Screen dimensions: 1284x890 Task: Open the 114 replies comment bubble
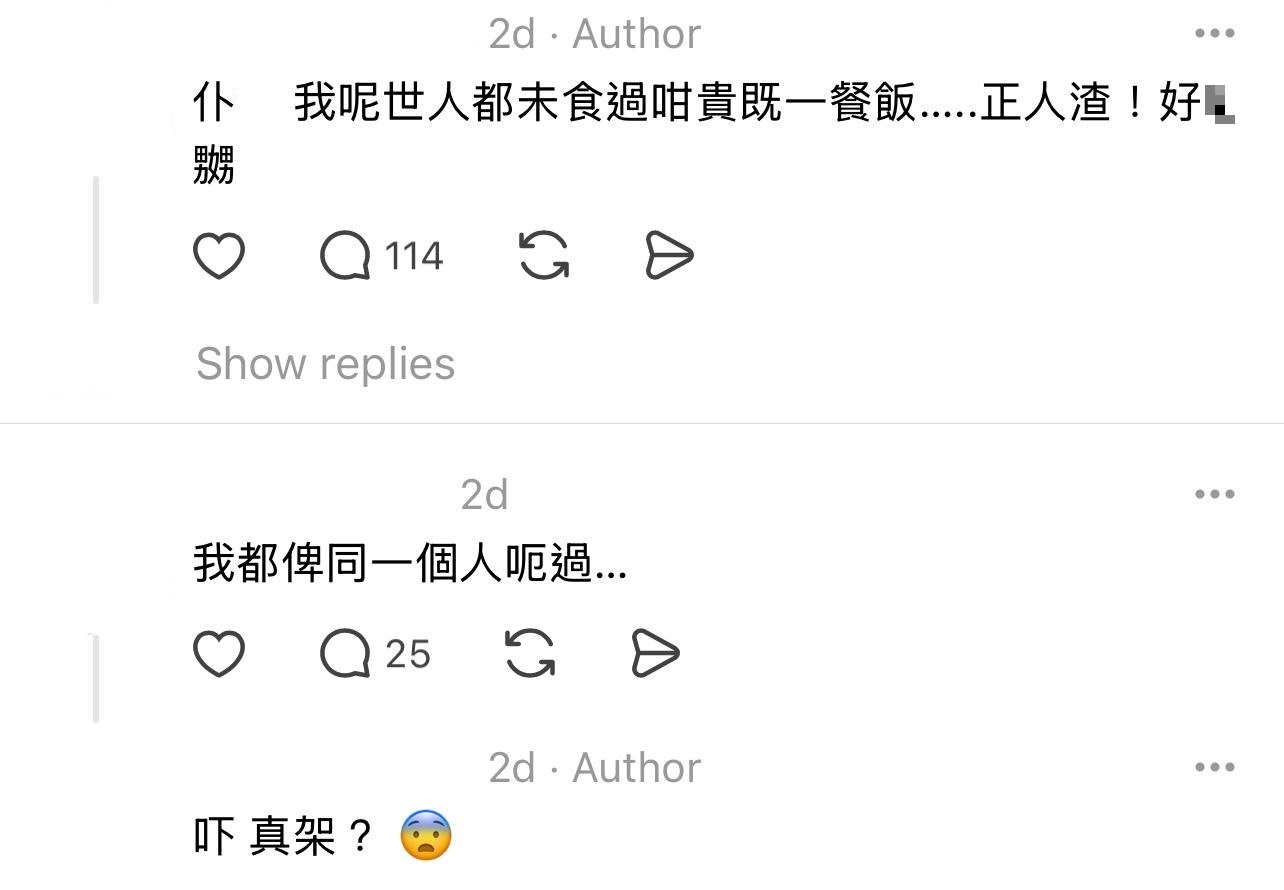coord(345,256)
